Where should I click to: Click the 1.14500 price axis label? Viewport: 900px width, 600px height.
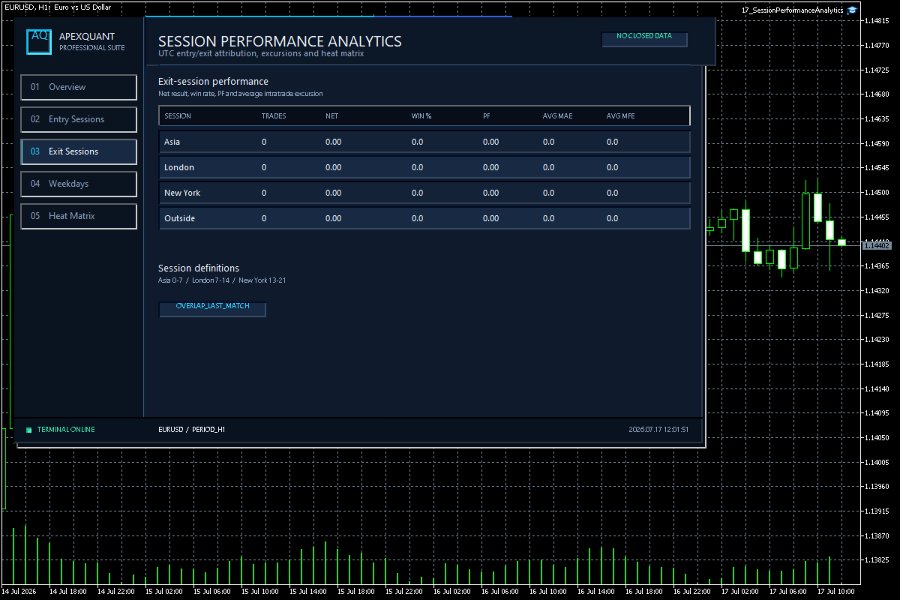coord(876,192)
